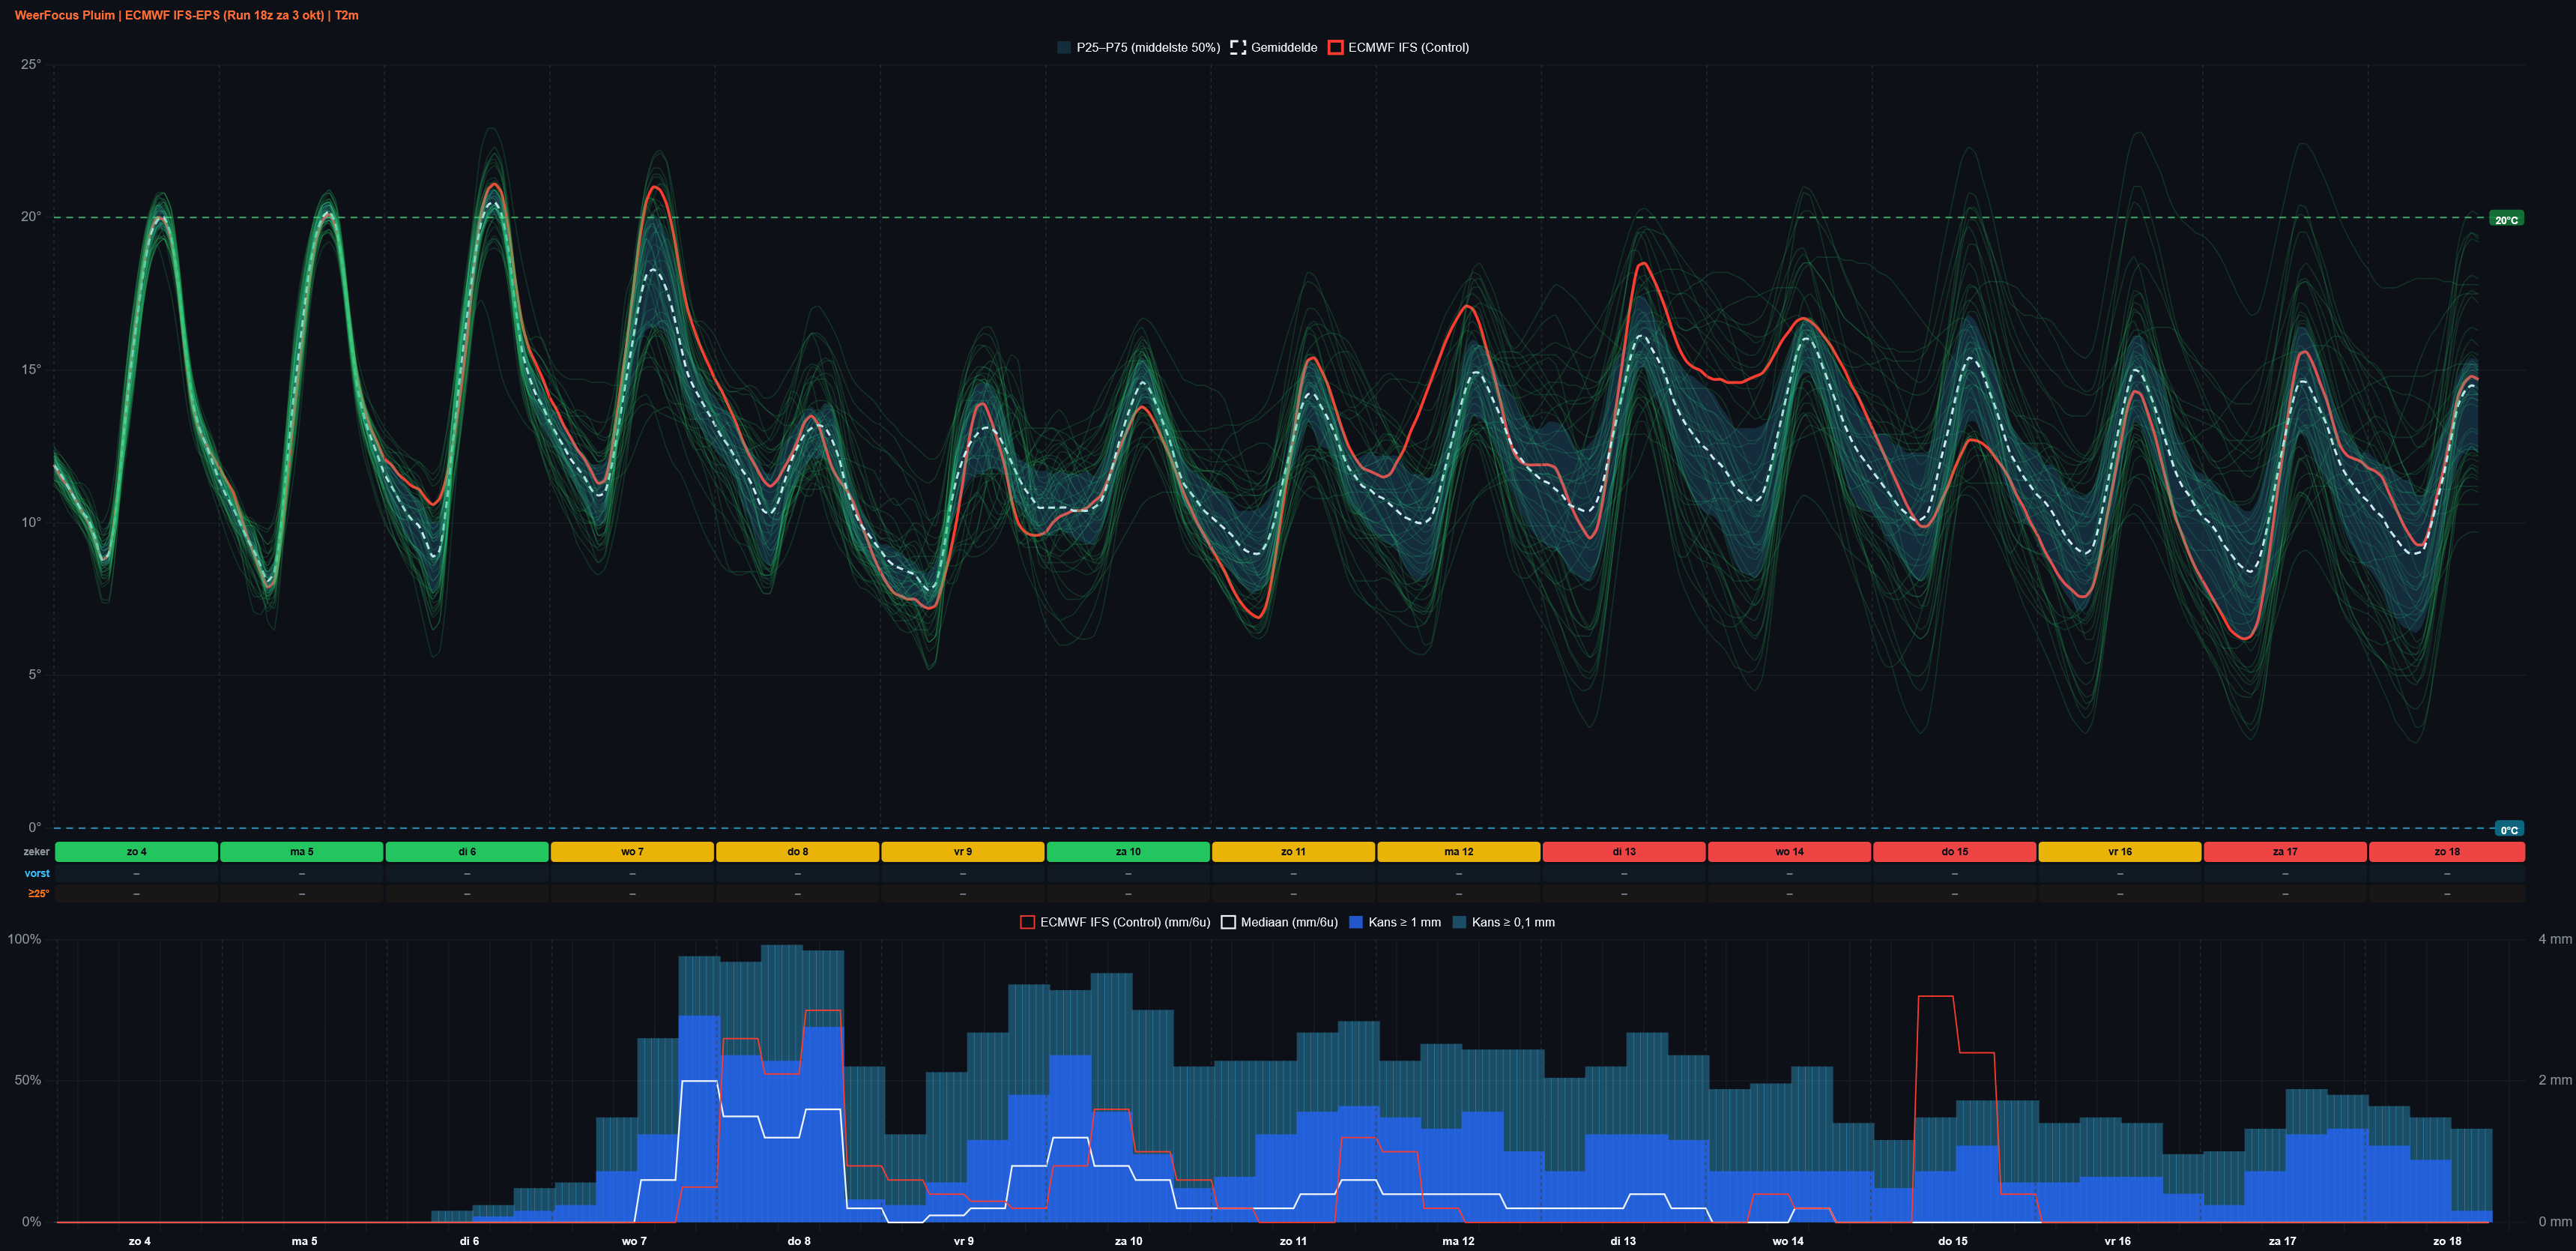Viewport: 2576px width, 1251px height.
Task: Select the red 'zo 18' certainty bar
Action: point(2447,852)
